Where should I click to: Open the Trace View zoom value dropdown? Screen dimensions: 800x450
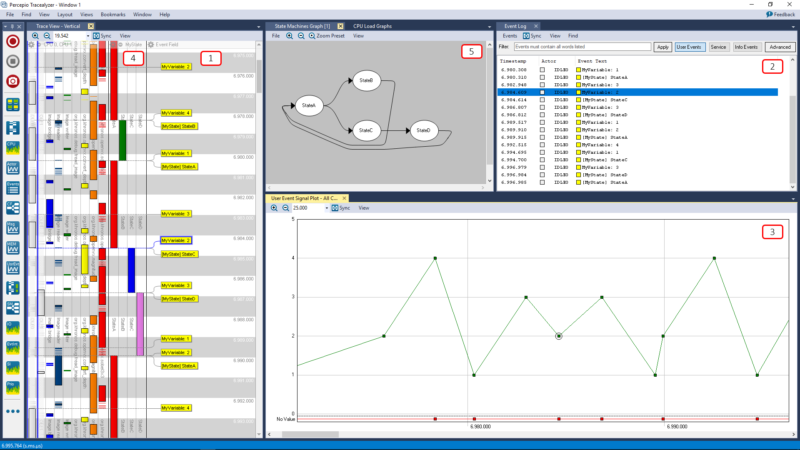[86, 36]
